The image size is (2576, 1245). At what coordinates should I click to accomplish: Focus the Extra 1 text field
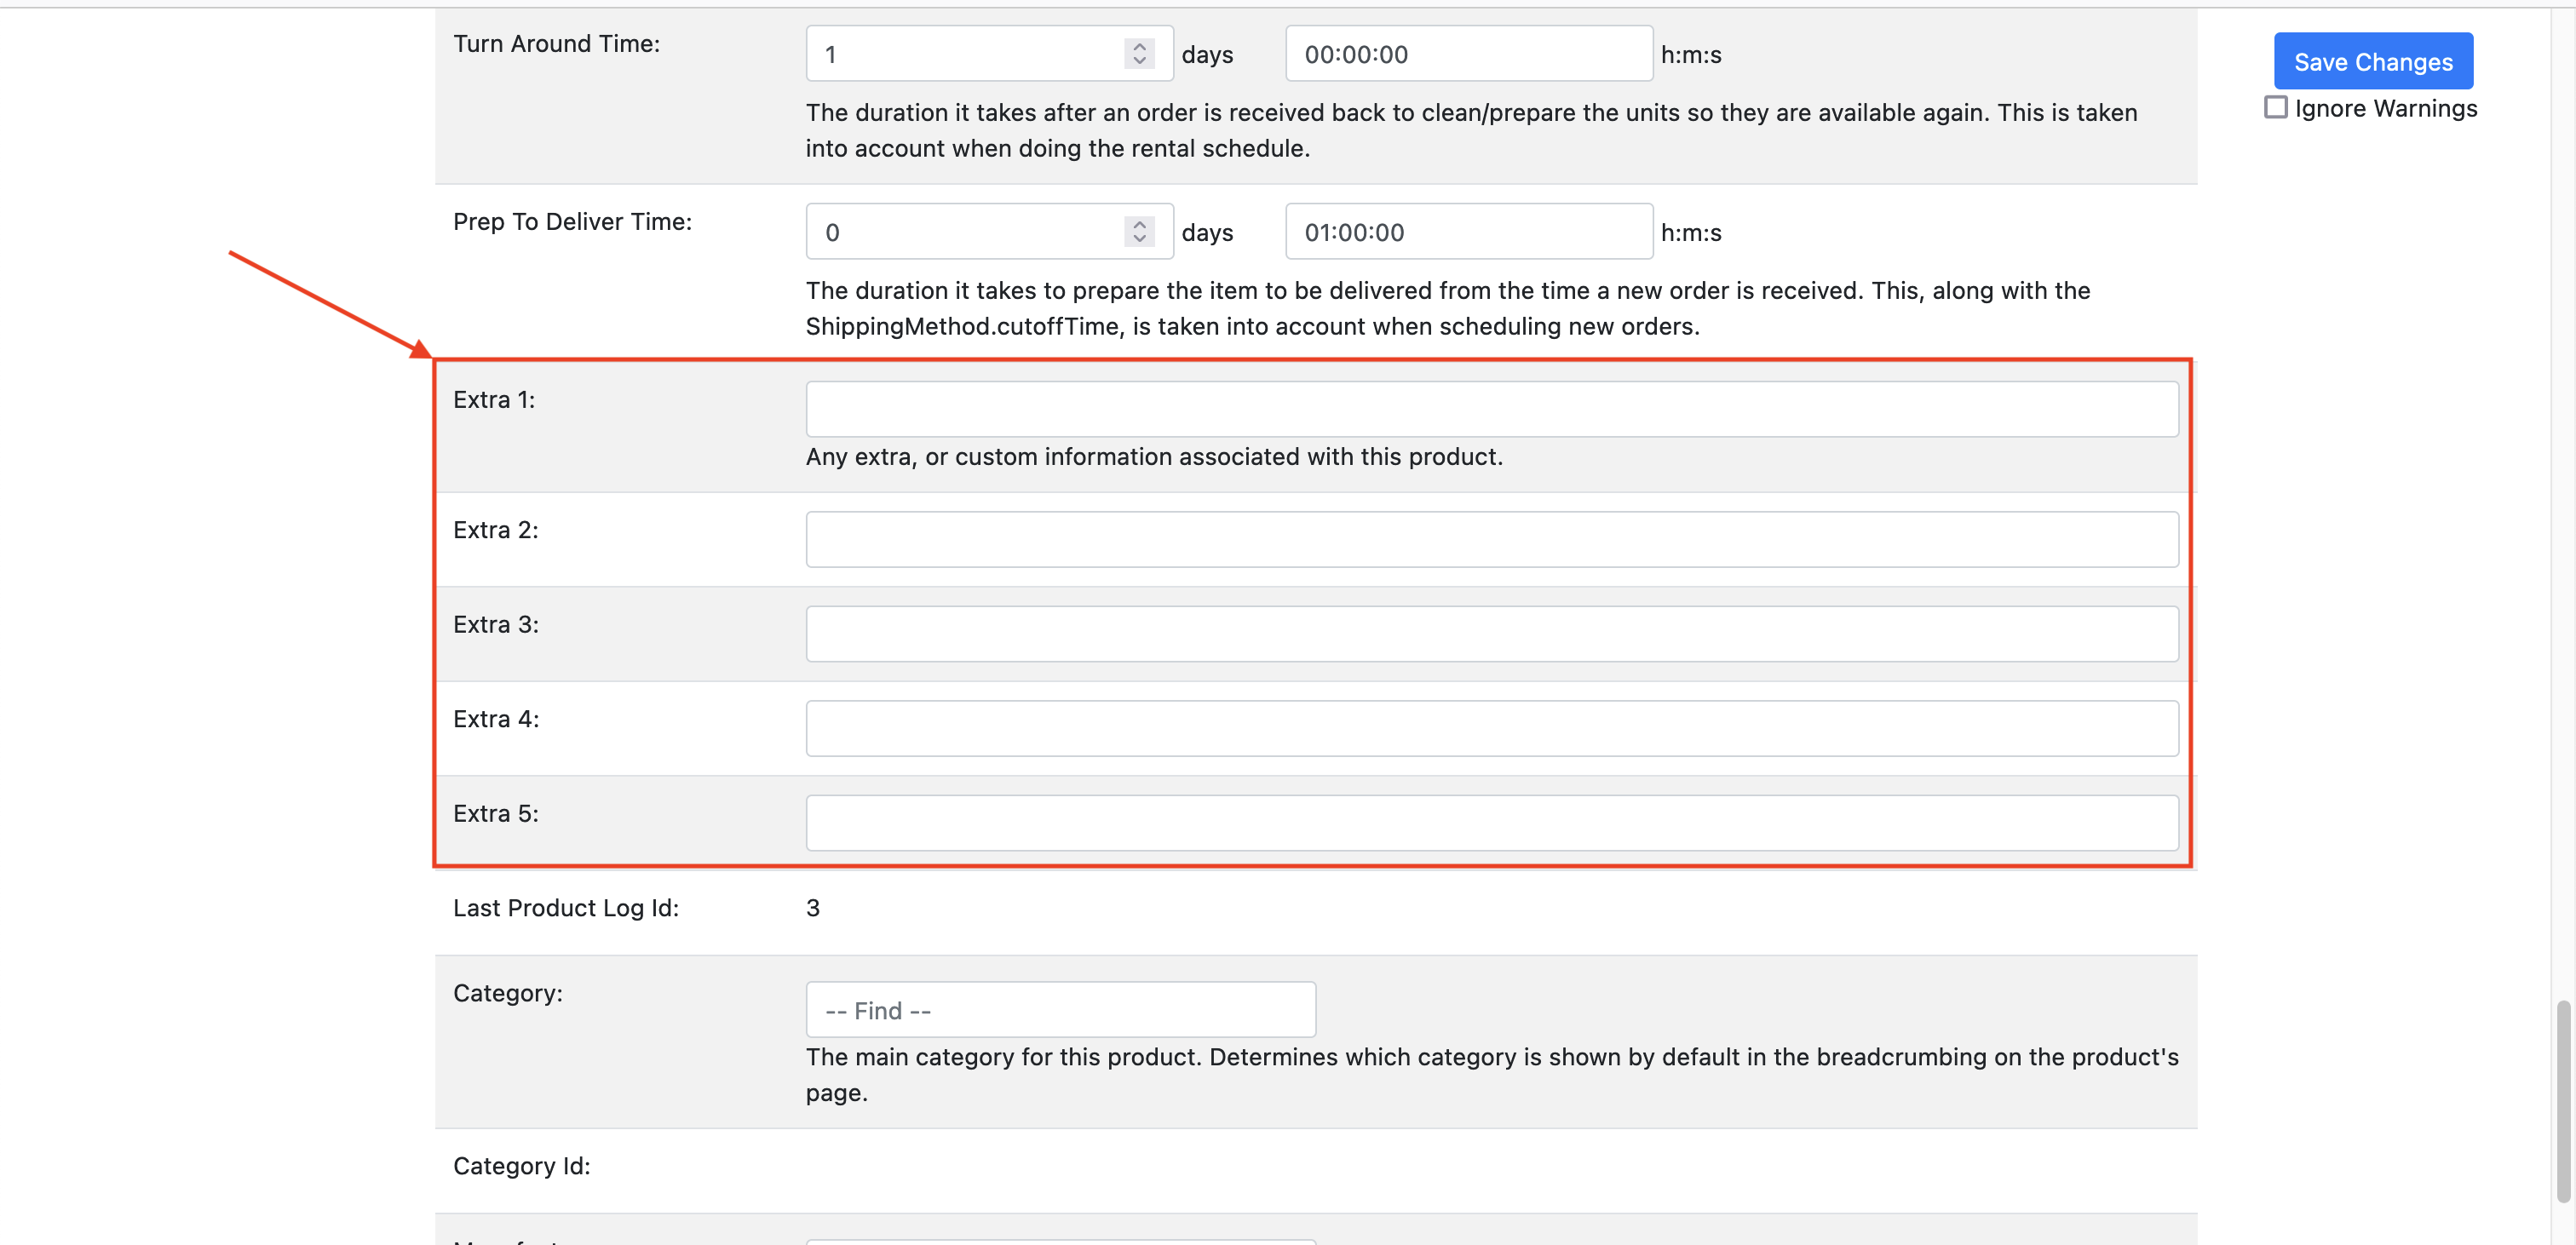coord(1492,409)
